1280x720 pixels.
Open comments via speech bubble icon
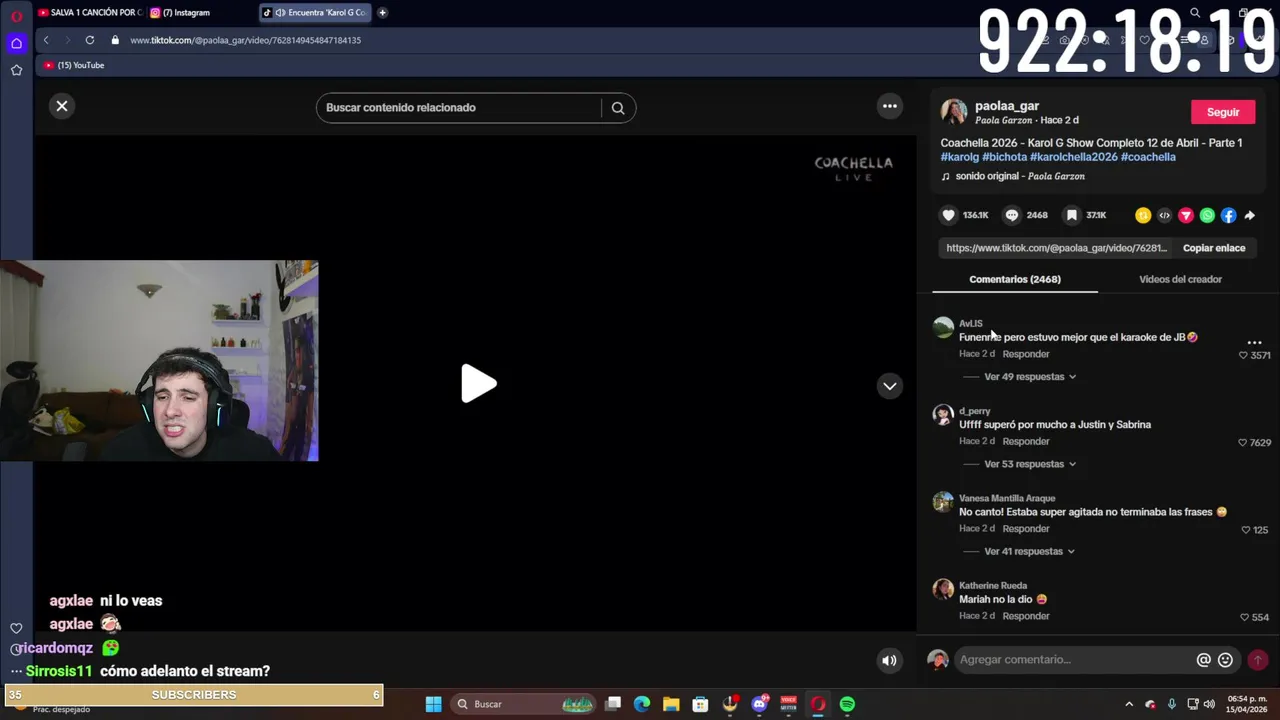click(1012, 215)
